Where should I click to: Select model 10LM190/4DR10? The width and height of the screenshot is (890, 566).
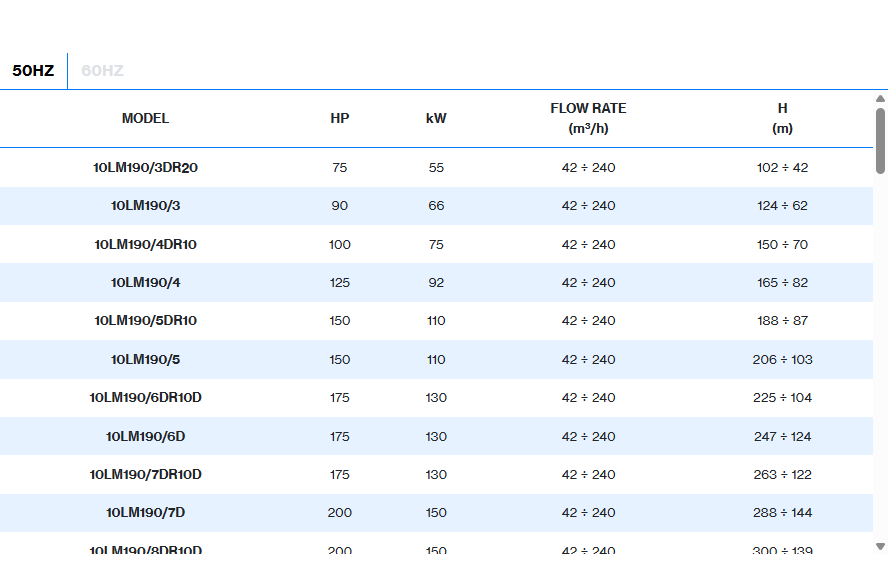pos(145,245)
